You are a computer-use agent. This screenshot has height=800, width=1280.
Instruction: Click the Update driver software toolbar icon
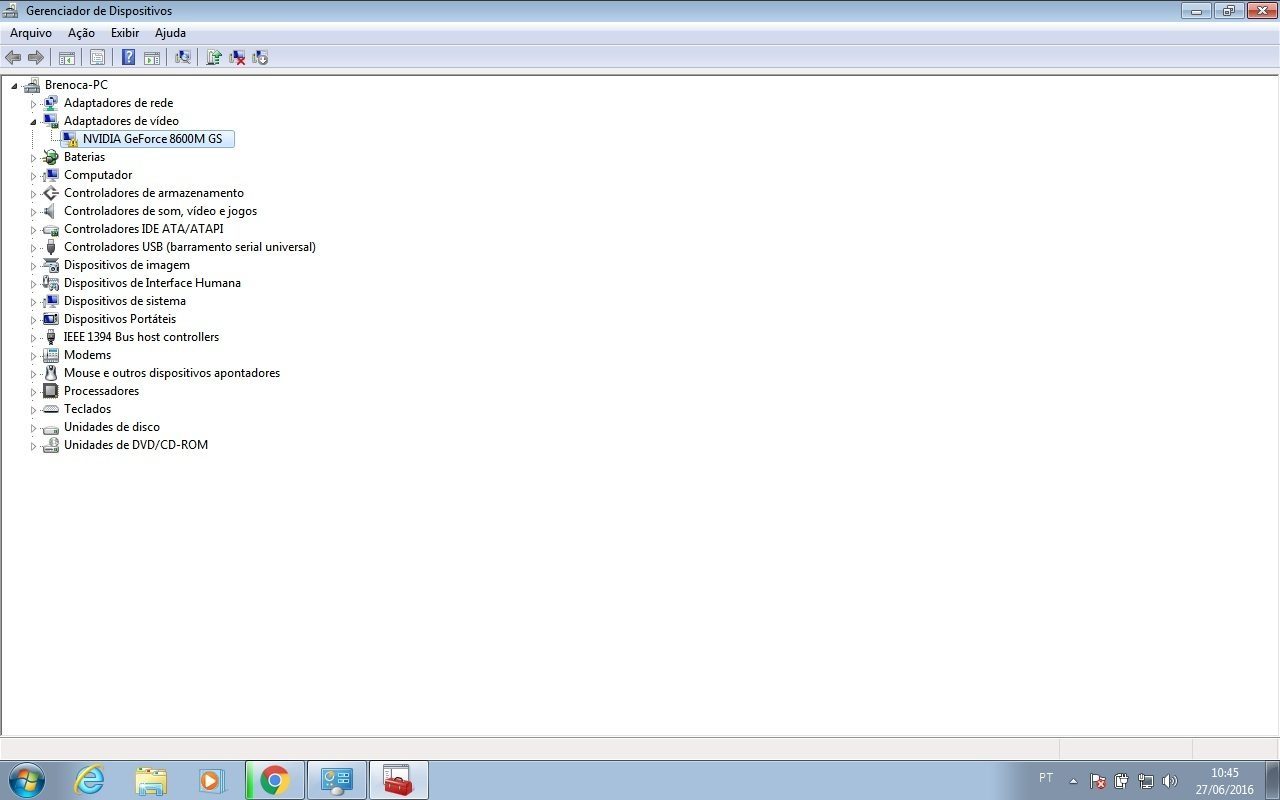pyautogui.click(x=213, y=58)
